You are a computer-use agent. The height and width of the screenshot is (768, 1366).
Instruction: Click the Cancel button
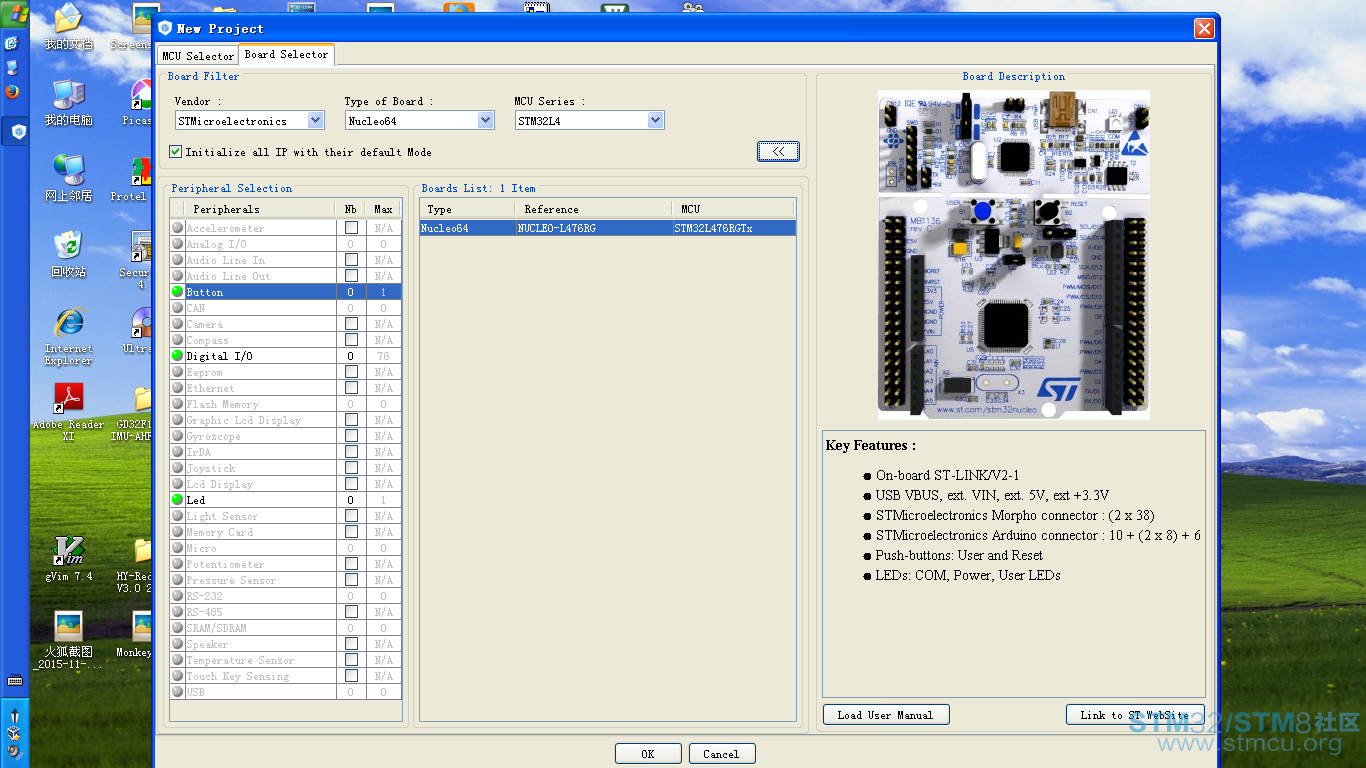coord(721,754)
